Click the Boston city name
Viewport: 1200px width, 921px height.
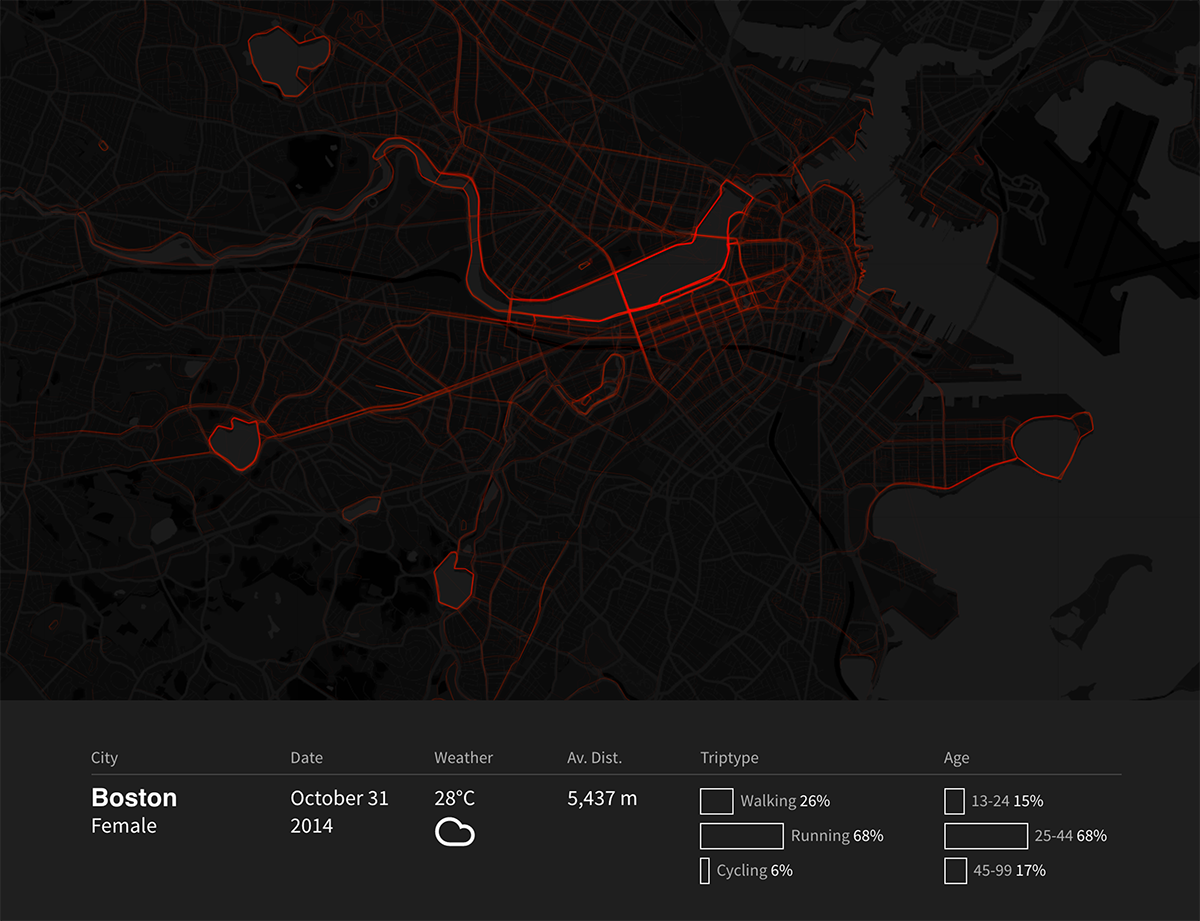(134, 798)
